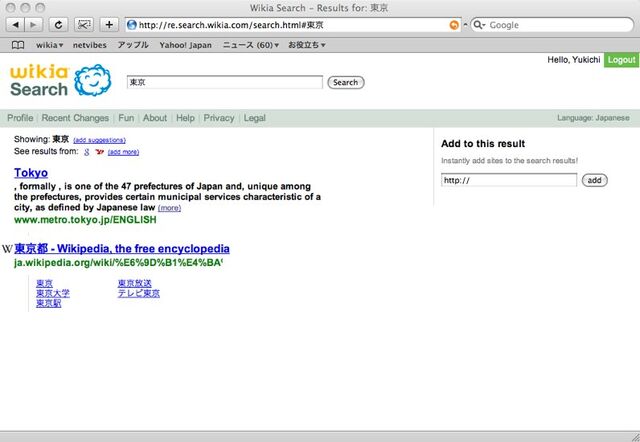Click the Search button
This screenshot has width=640, height=442.
(x=346, y=82)
